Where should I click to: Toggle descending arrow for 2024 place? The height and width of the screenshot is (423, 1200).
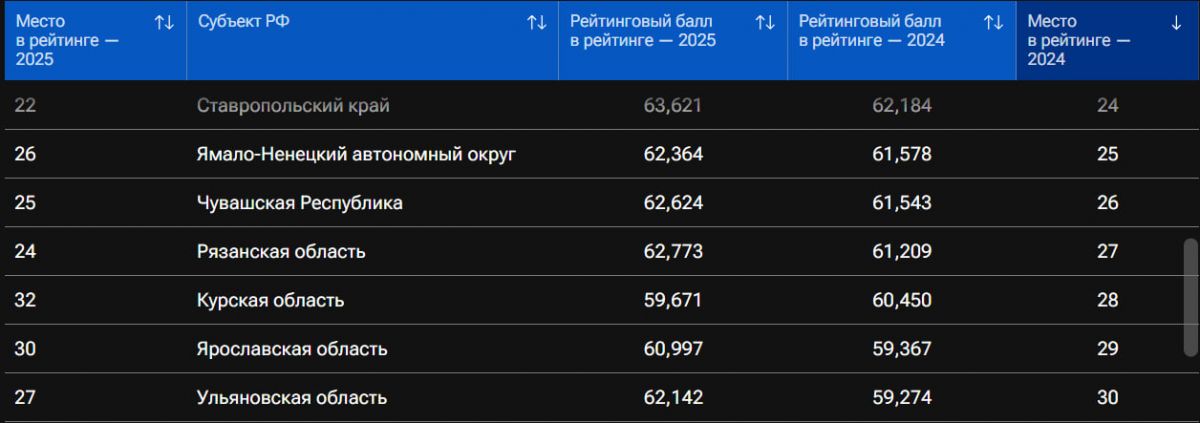pos(1176,22)
